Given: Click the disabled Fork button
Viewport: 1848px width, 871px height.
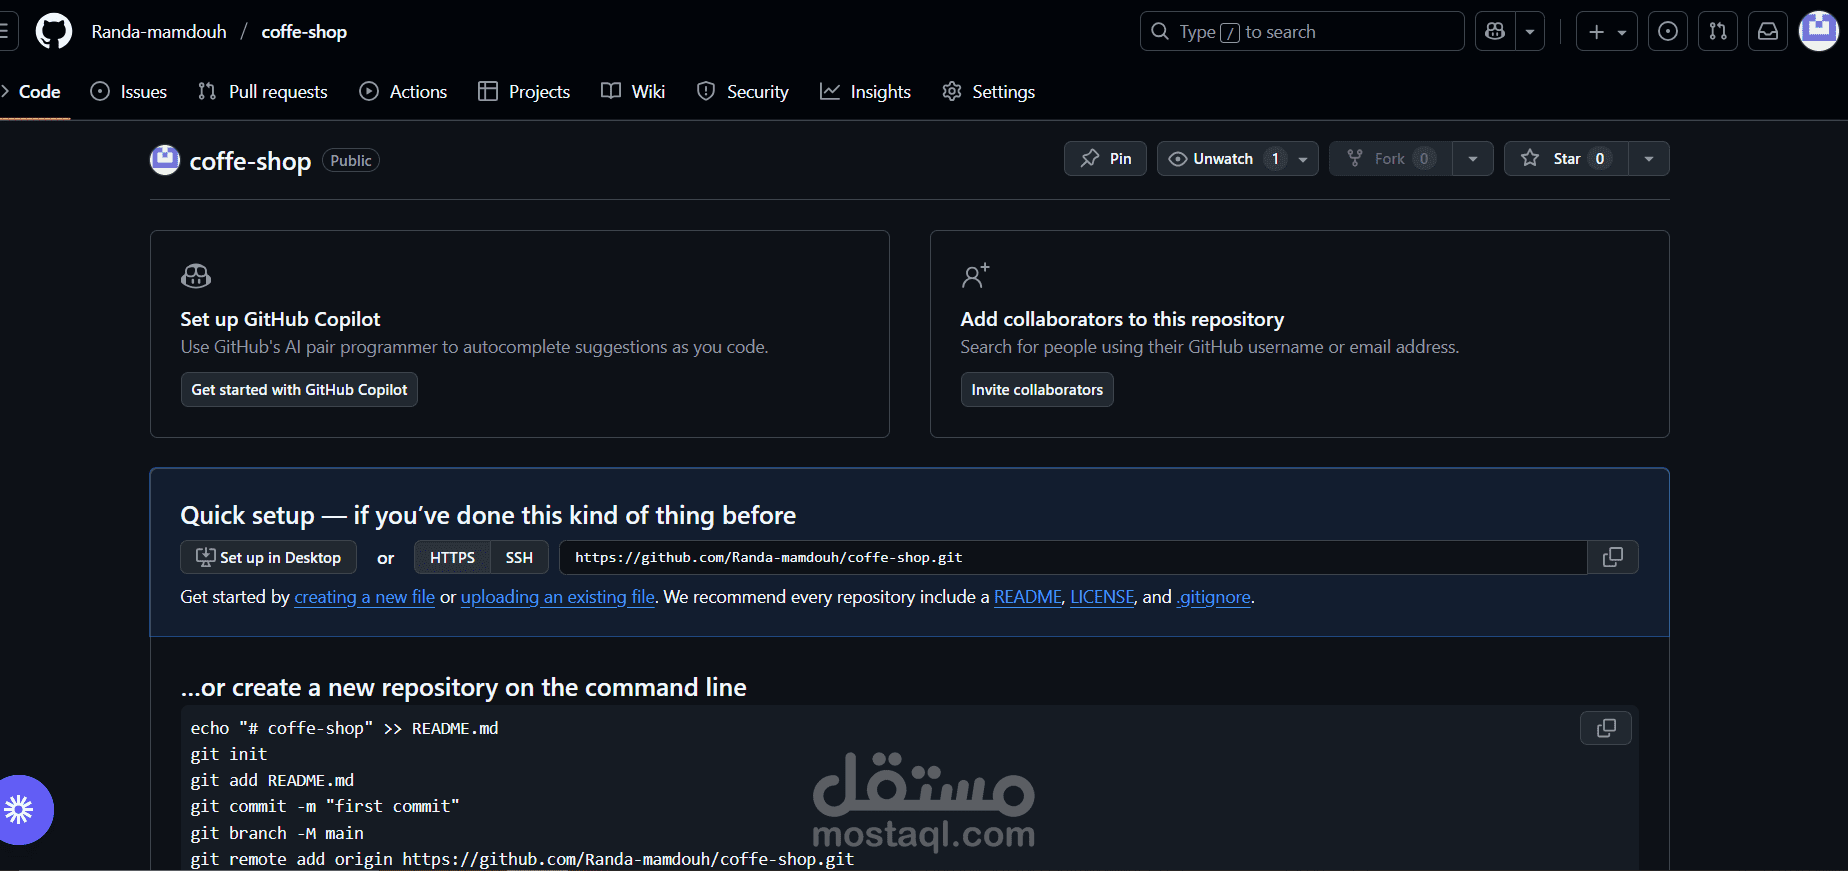Looking at the screenshot, I should point(1391,159).
